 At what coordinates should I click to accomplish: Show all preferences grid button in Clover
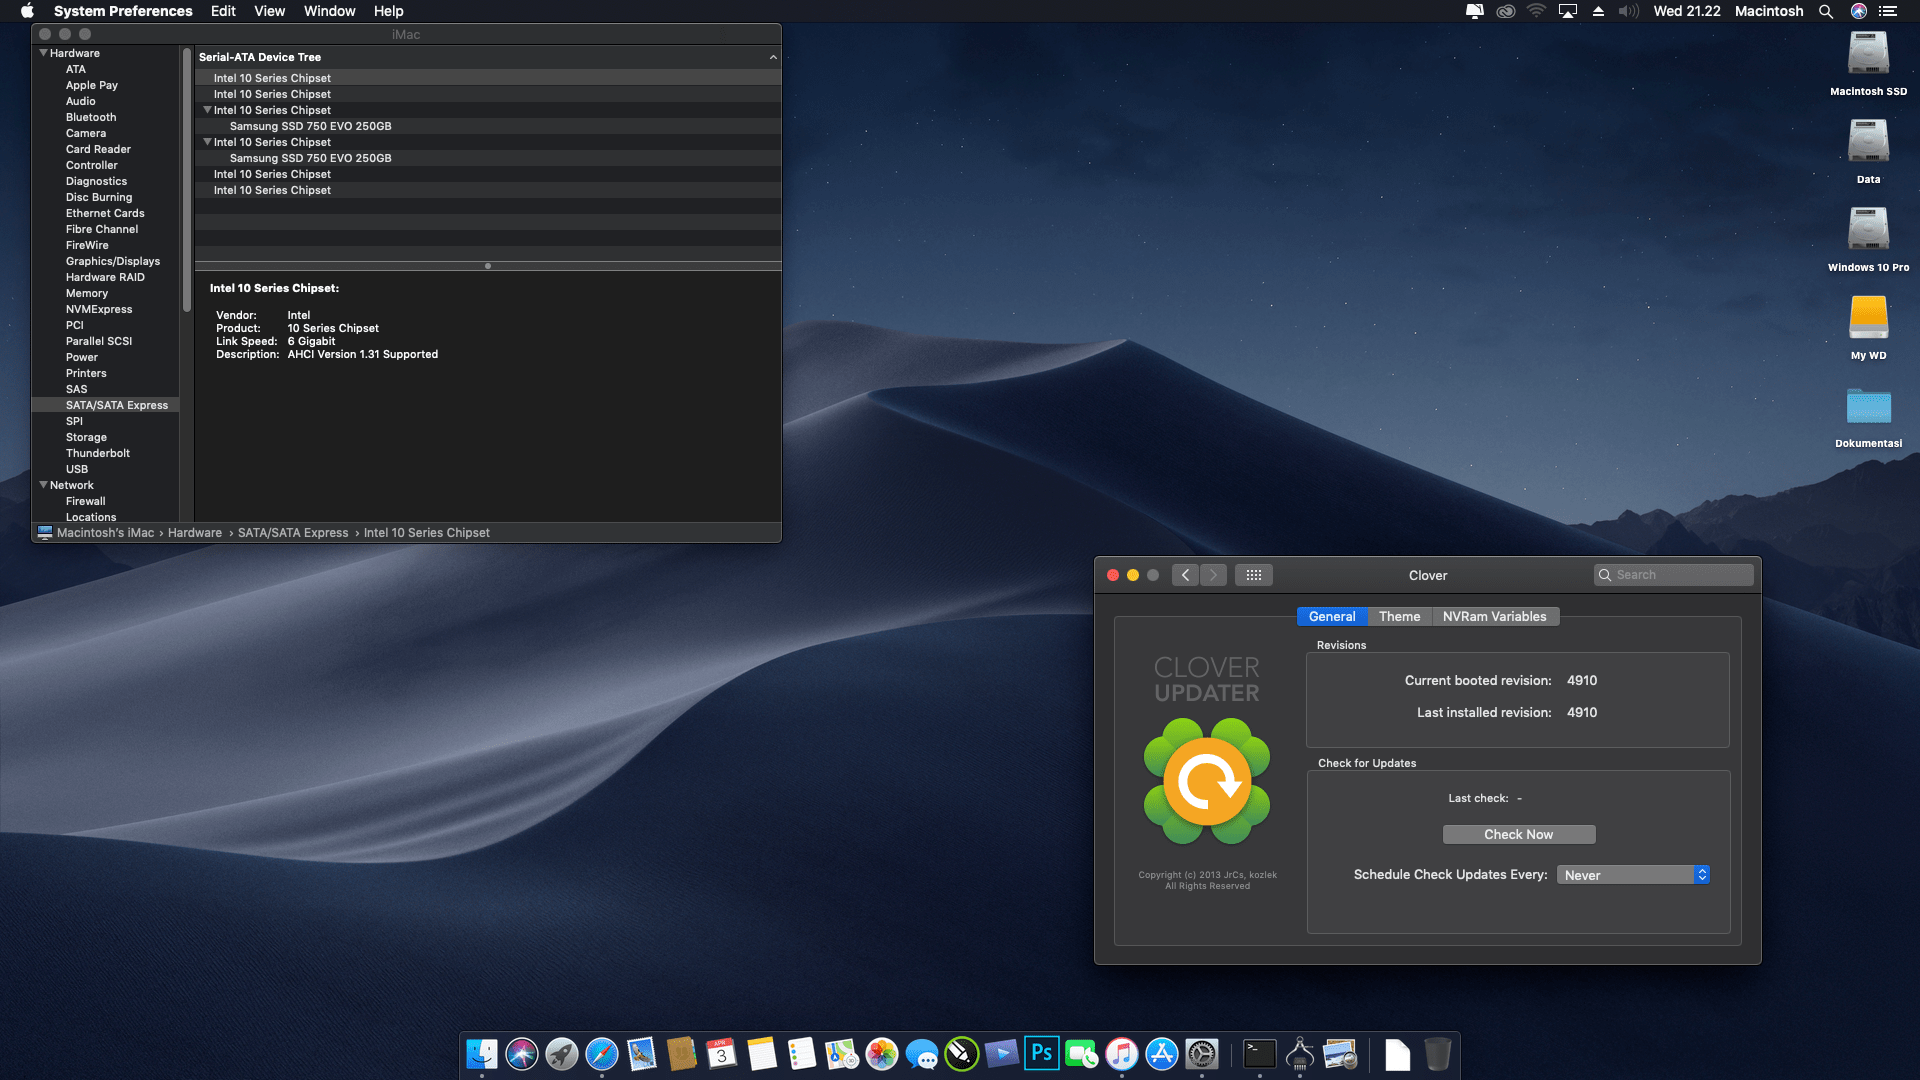coord(1254,575)
